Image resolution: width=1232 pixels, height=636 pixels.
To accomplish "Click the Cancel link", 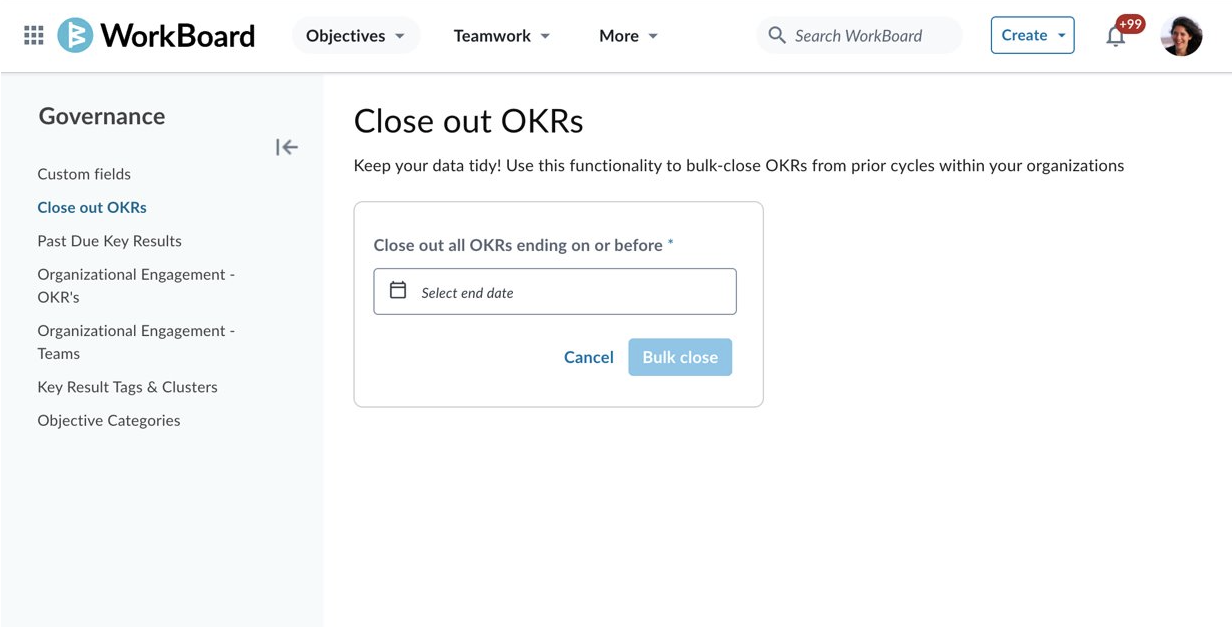I will [x=589, y=357].
